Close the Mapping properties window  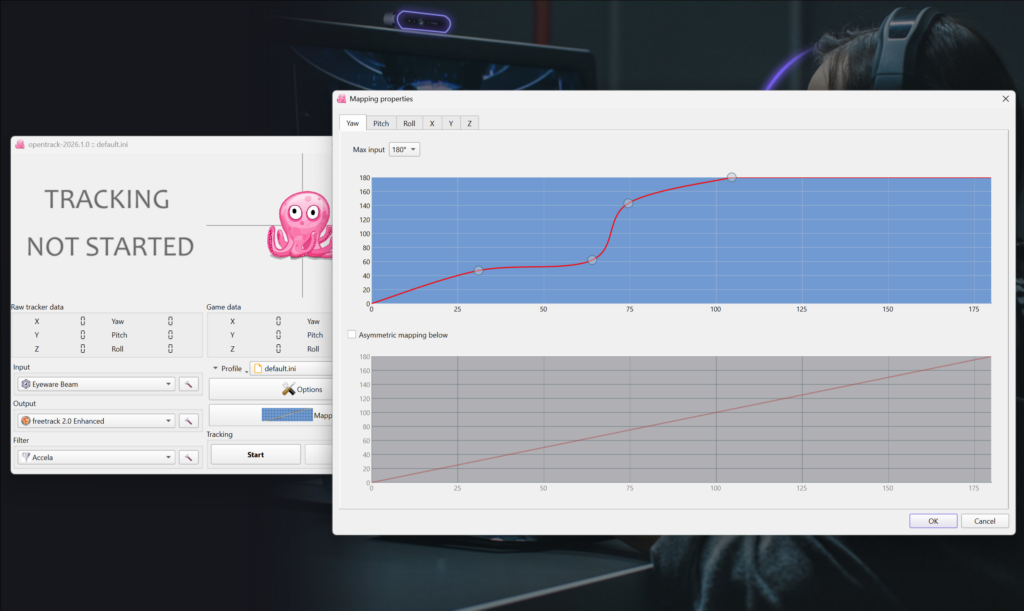(x=1006, y=99)
